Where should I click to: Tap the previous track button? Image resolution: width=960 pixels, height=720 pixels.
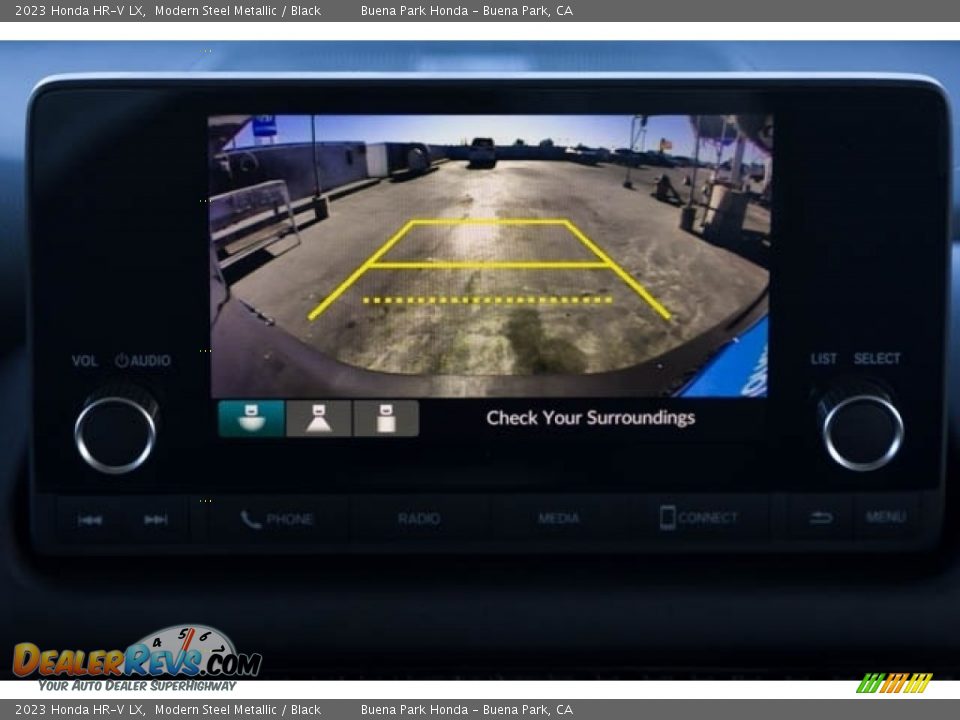click(90, 520)
